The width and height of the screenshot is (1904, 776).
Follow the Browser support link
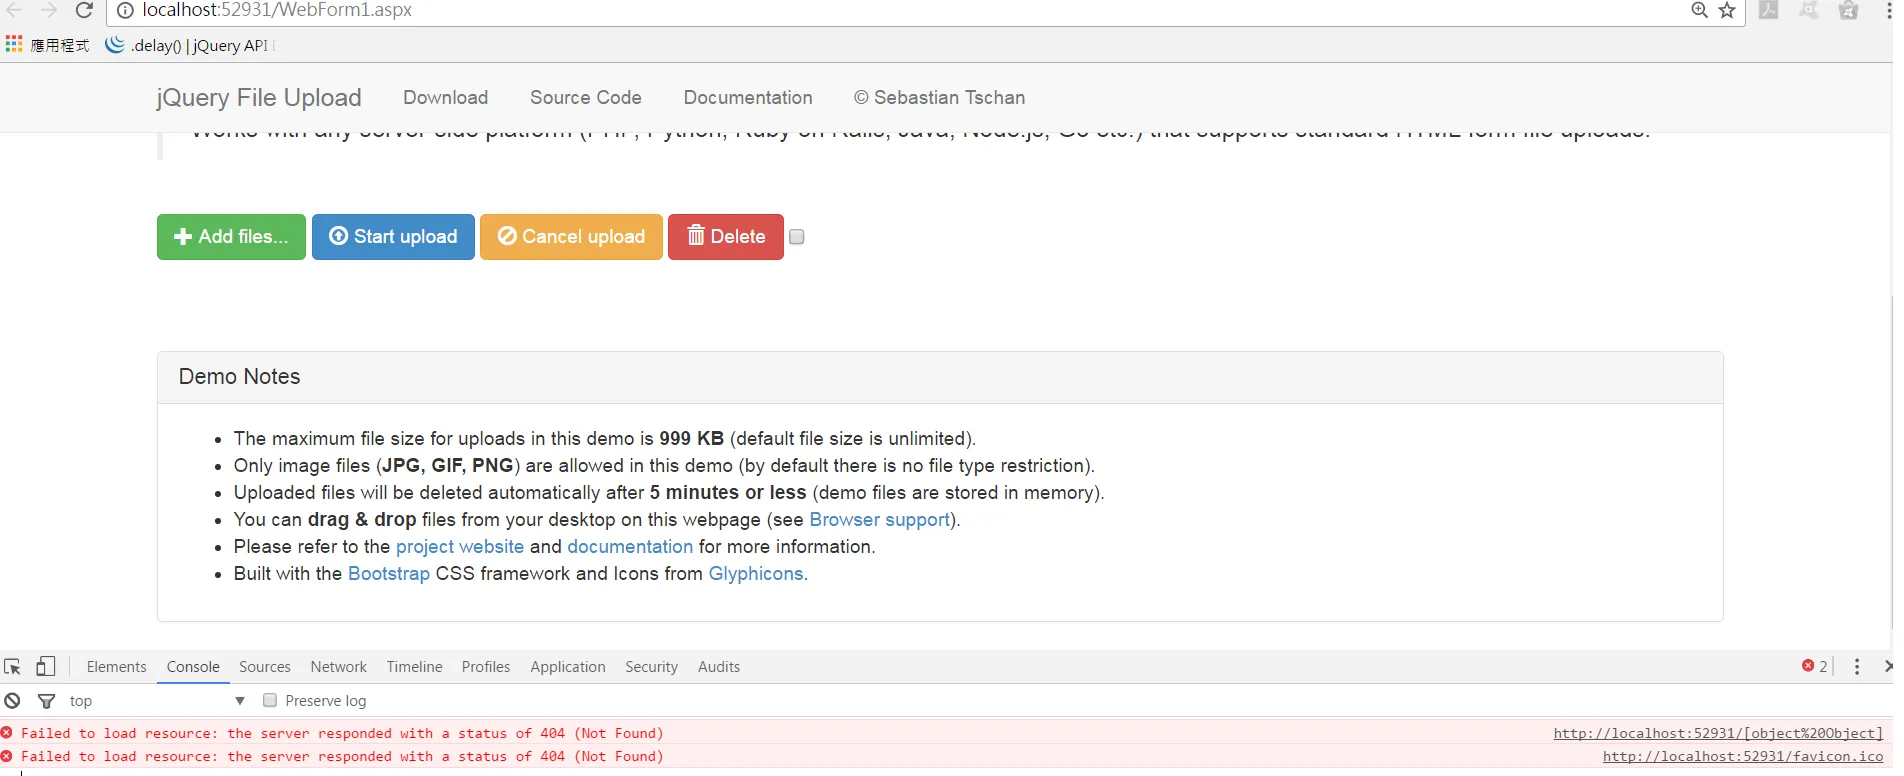(880, 520)
